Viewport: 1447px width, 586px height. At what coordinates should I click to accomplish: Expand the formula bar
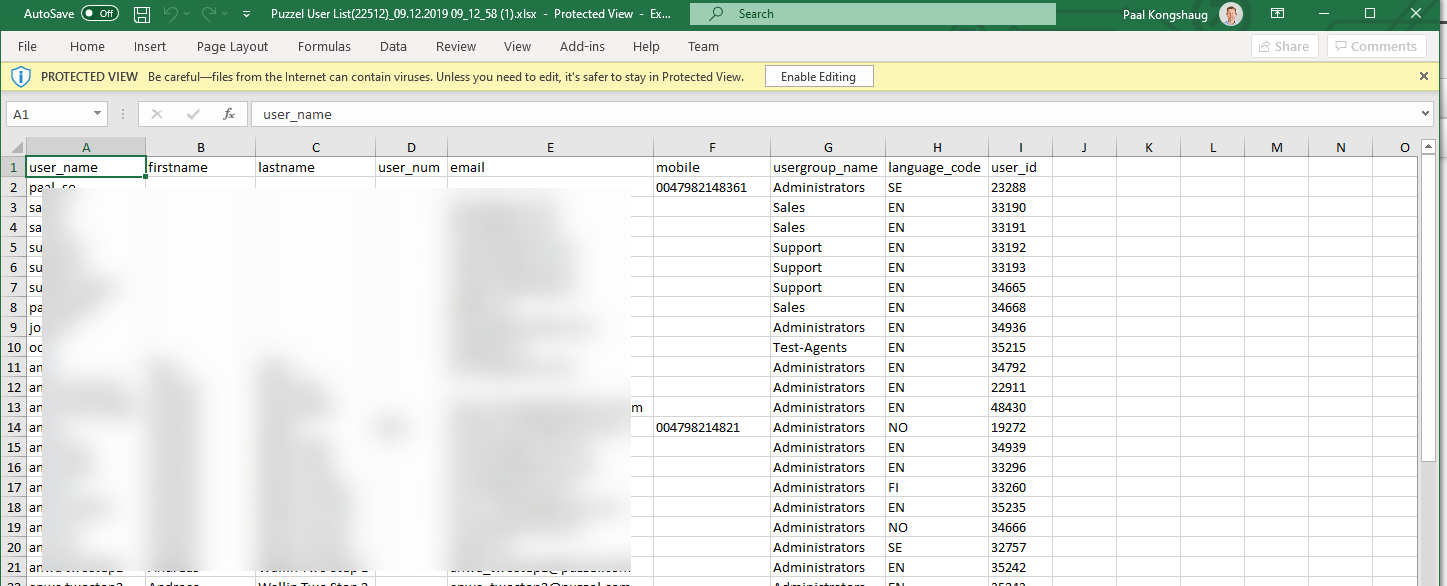1426,114
